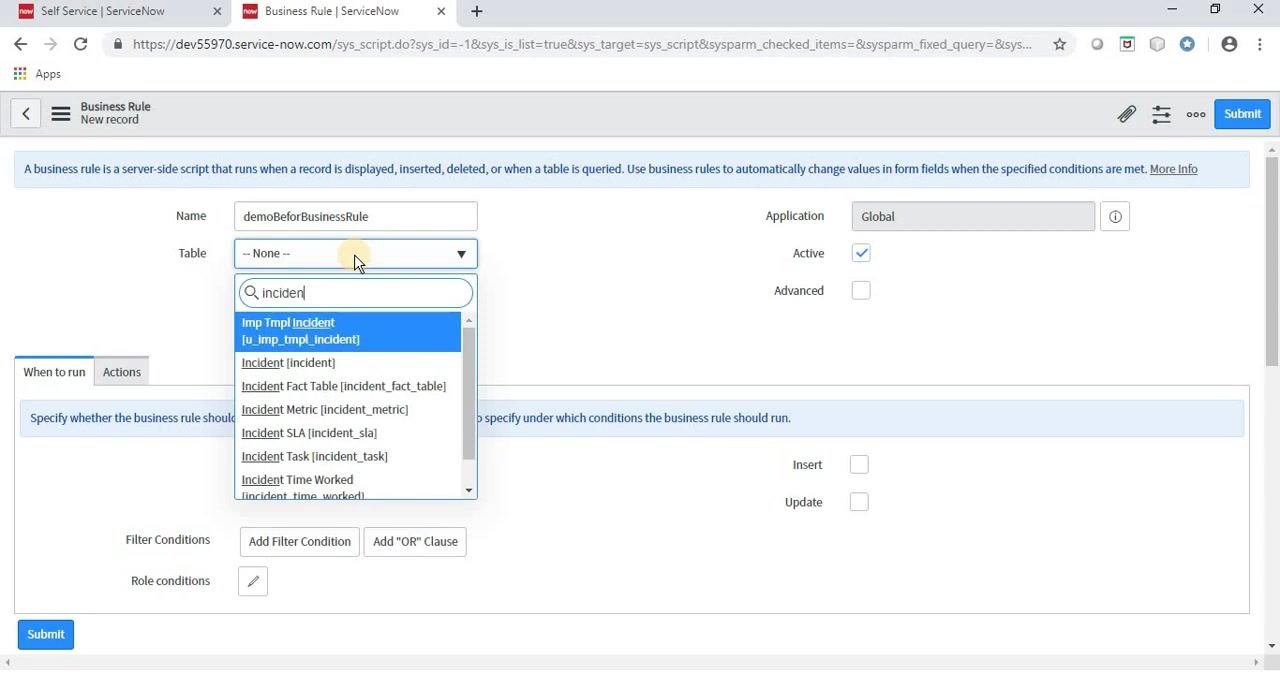Click browser back arrow

[x=21, y=44]
